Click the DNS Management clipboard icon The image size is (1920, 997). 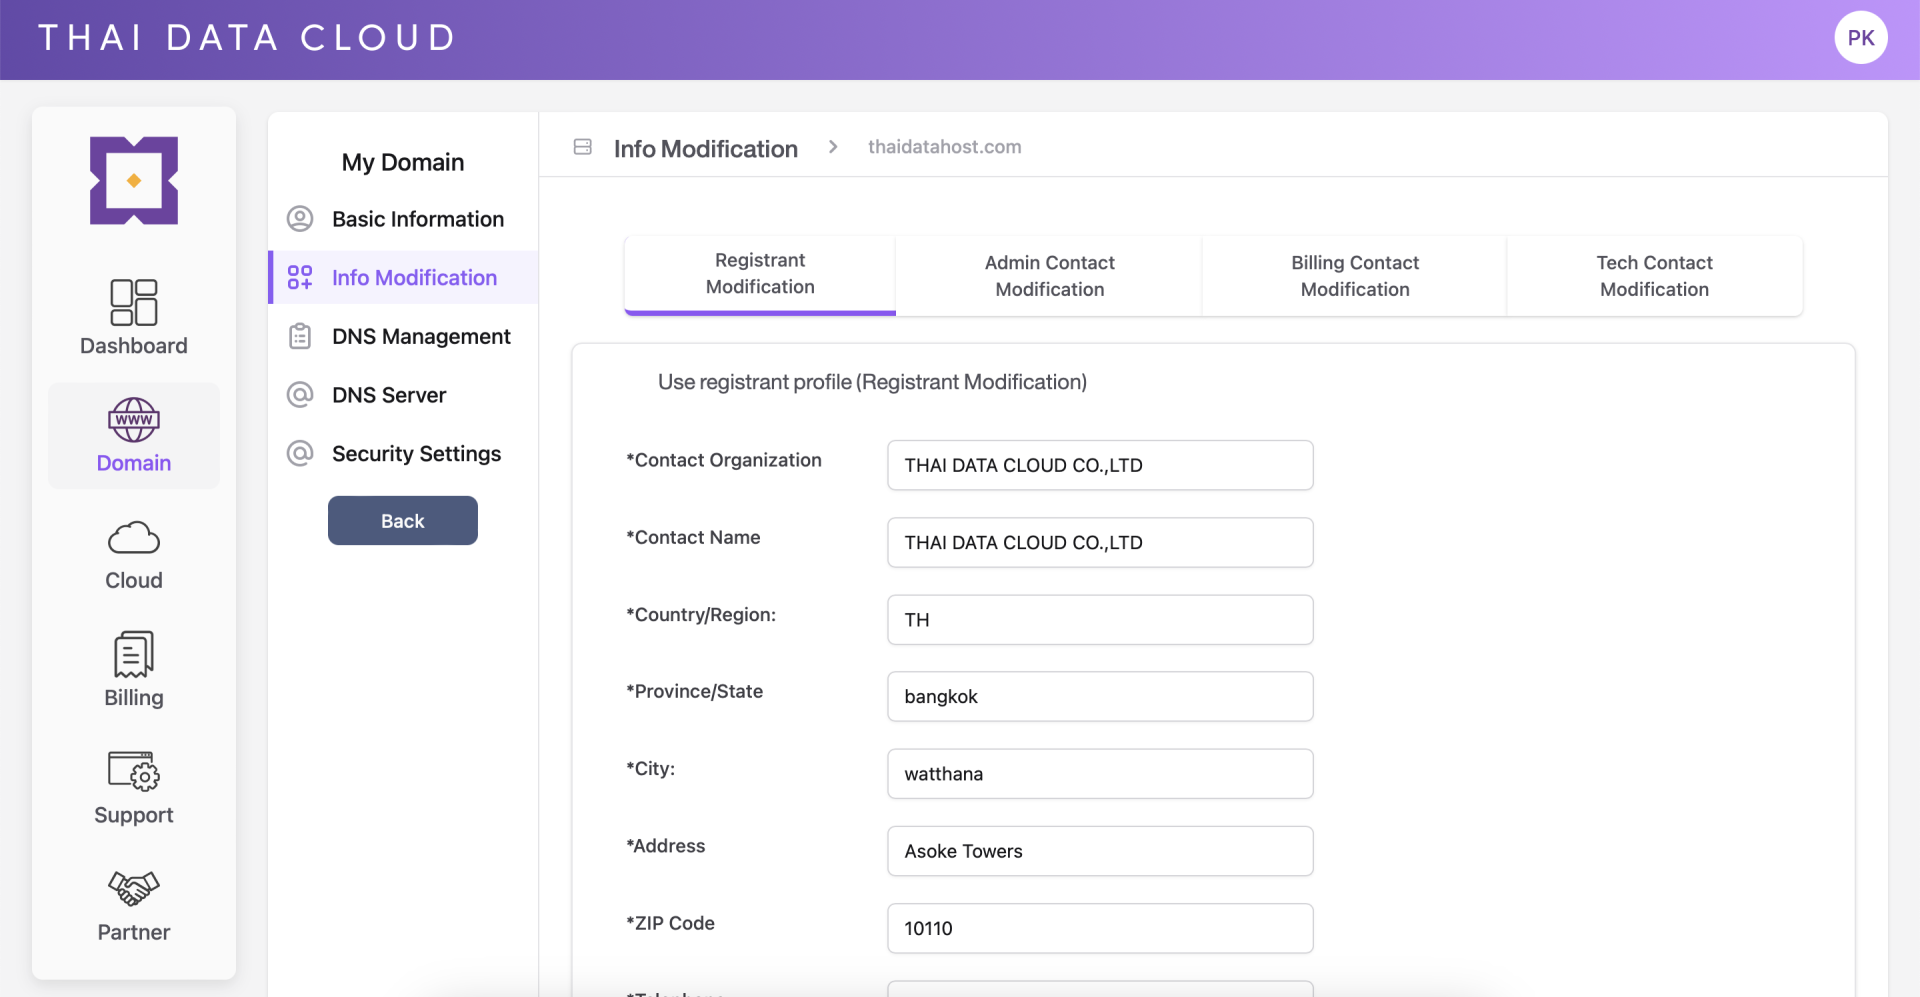click(x=300, y=336)
